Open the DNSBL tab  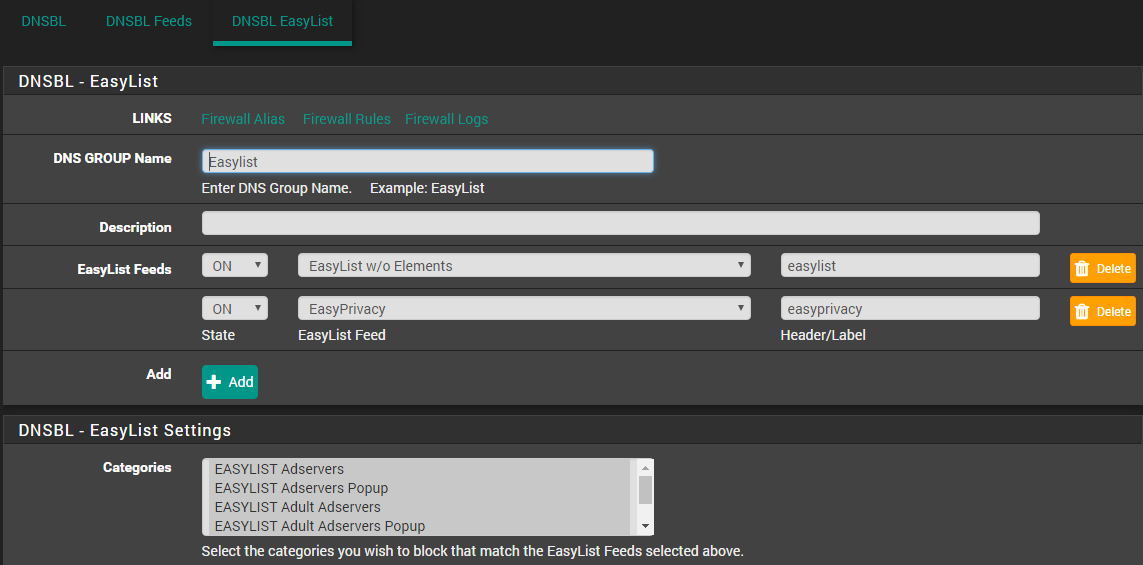44,21
